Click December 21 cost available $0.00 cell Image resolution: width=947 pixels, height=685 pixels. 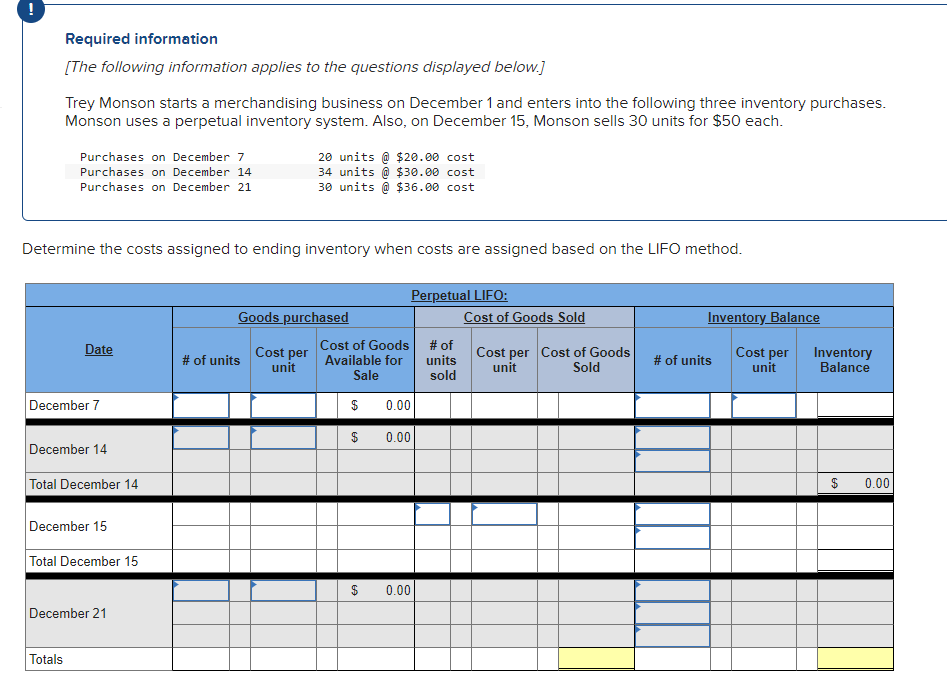pos(376,591)
